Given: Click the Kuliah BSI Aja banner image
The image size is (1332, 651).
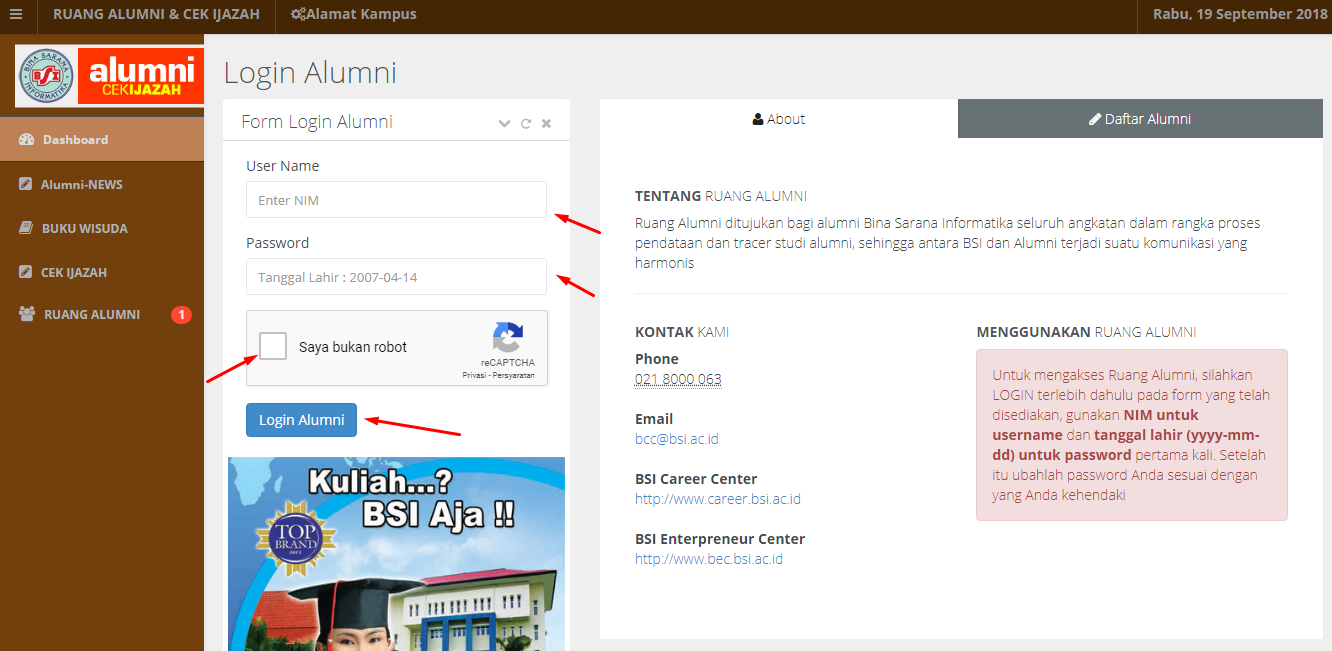Looking at the screenshot, I should [396, 554].
